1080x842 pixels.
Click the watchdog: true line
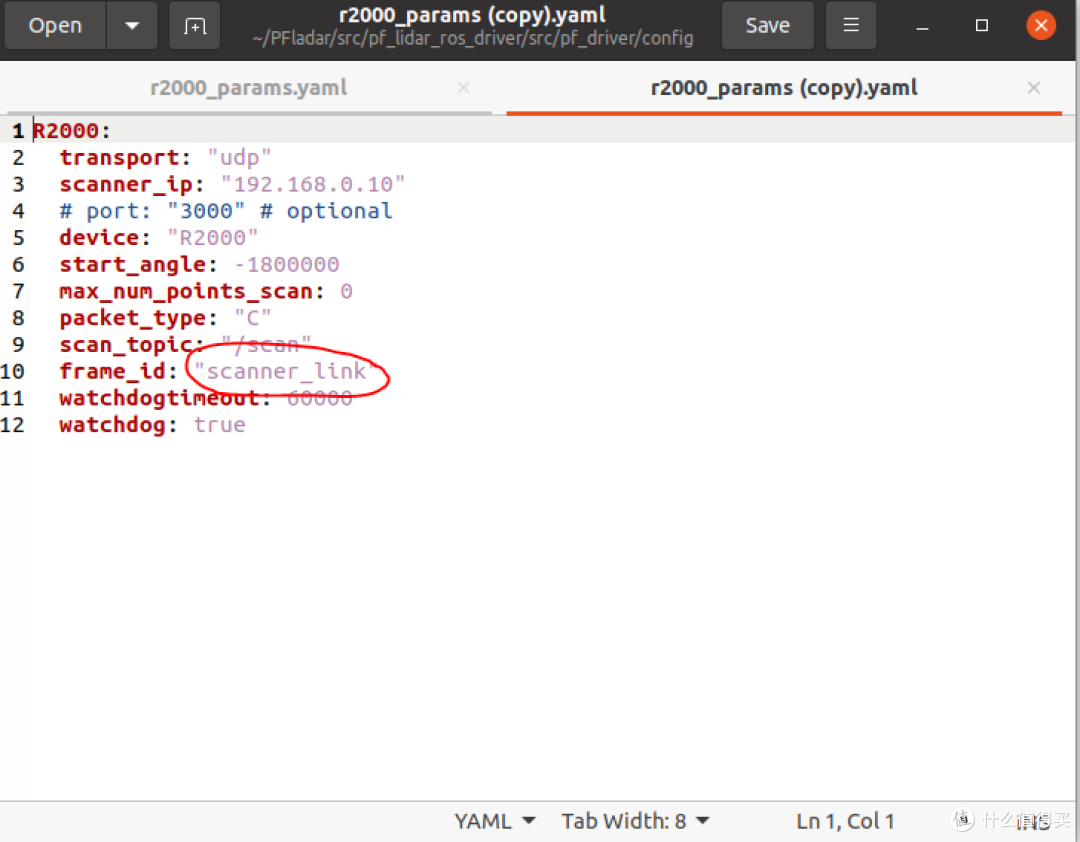coord(152,425)
